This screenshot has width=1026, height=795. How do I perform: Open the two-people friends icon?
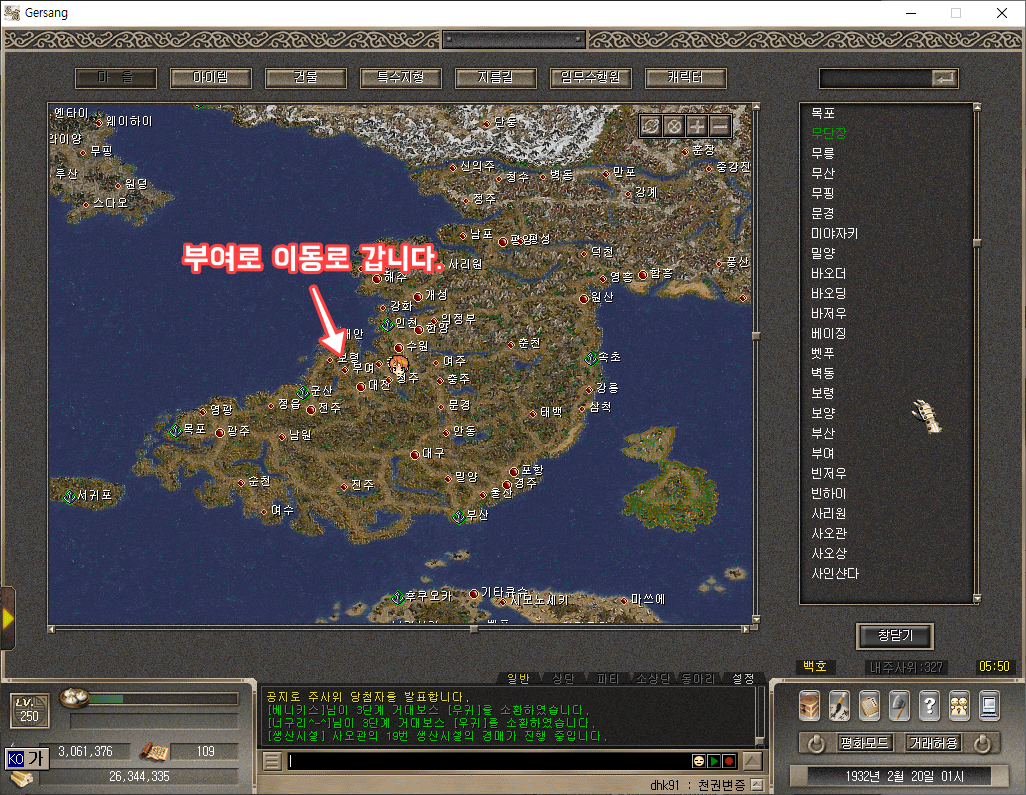click(x=959, y=706)
